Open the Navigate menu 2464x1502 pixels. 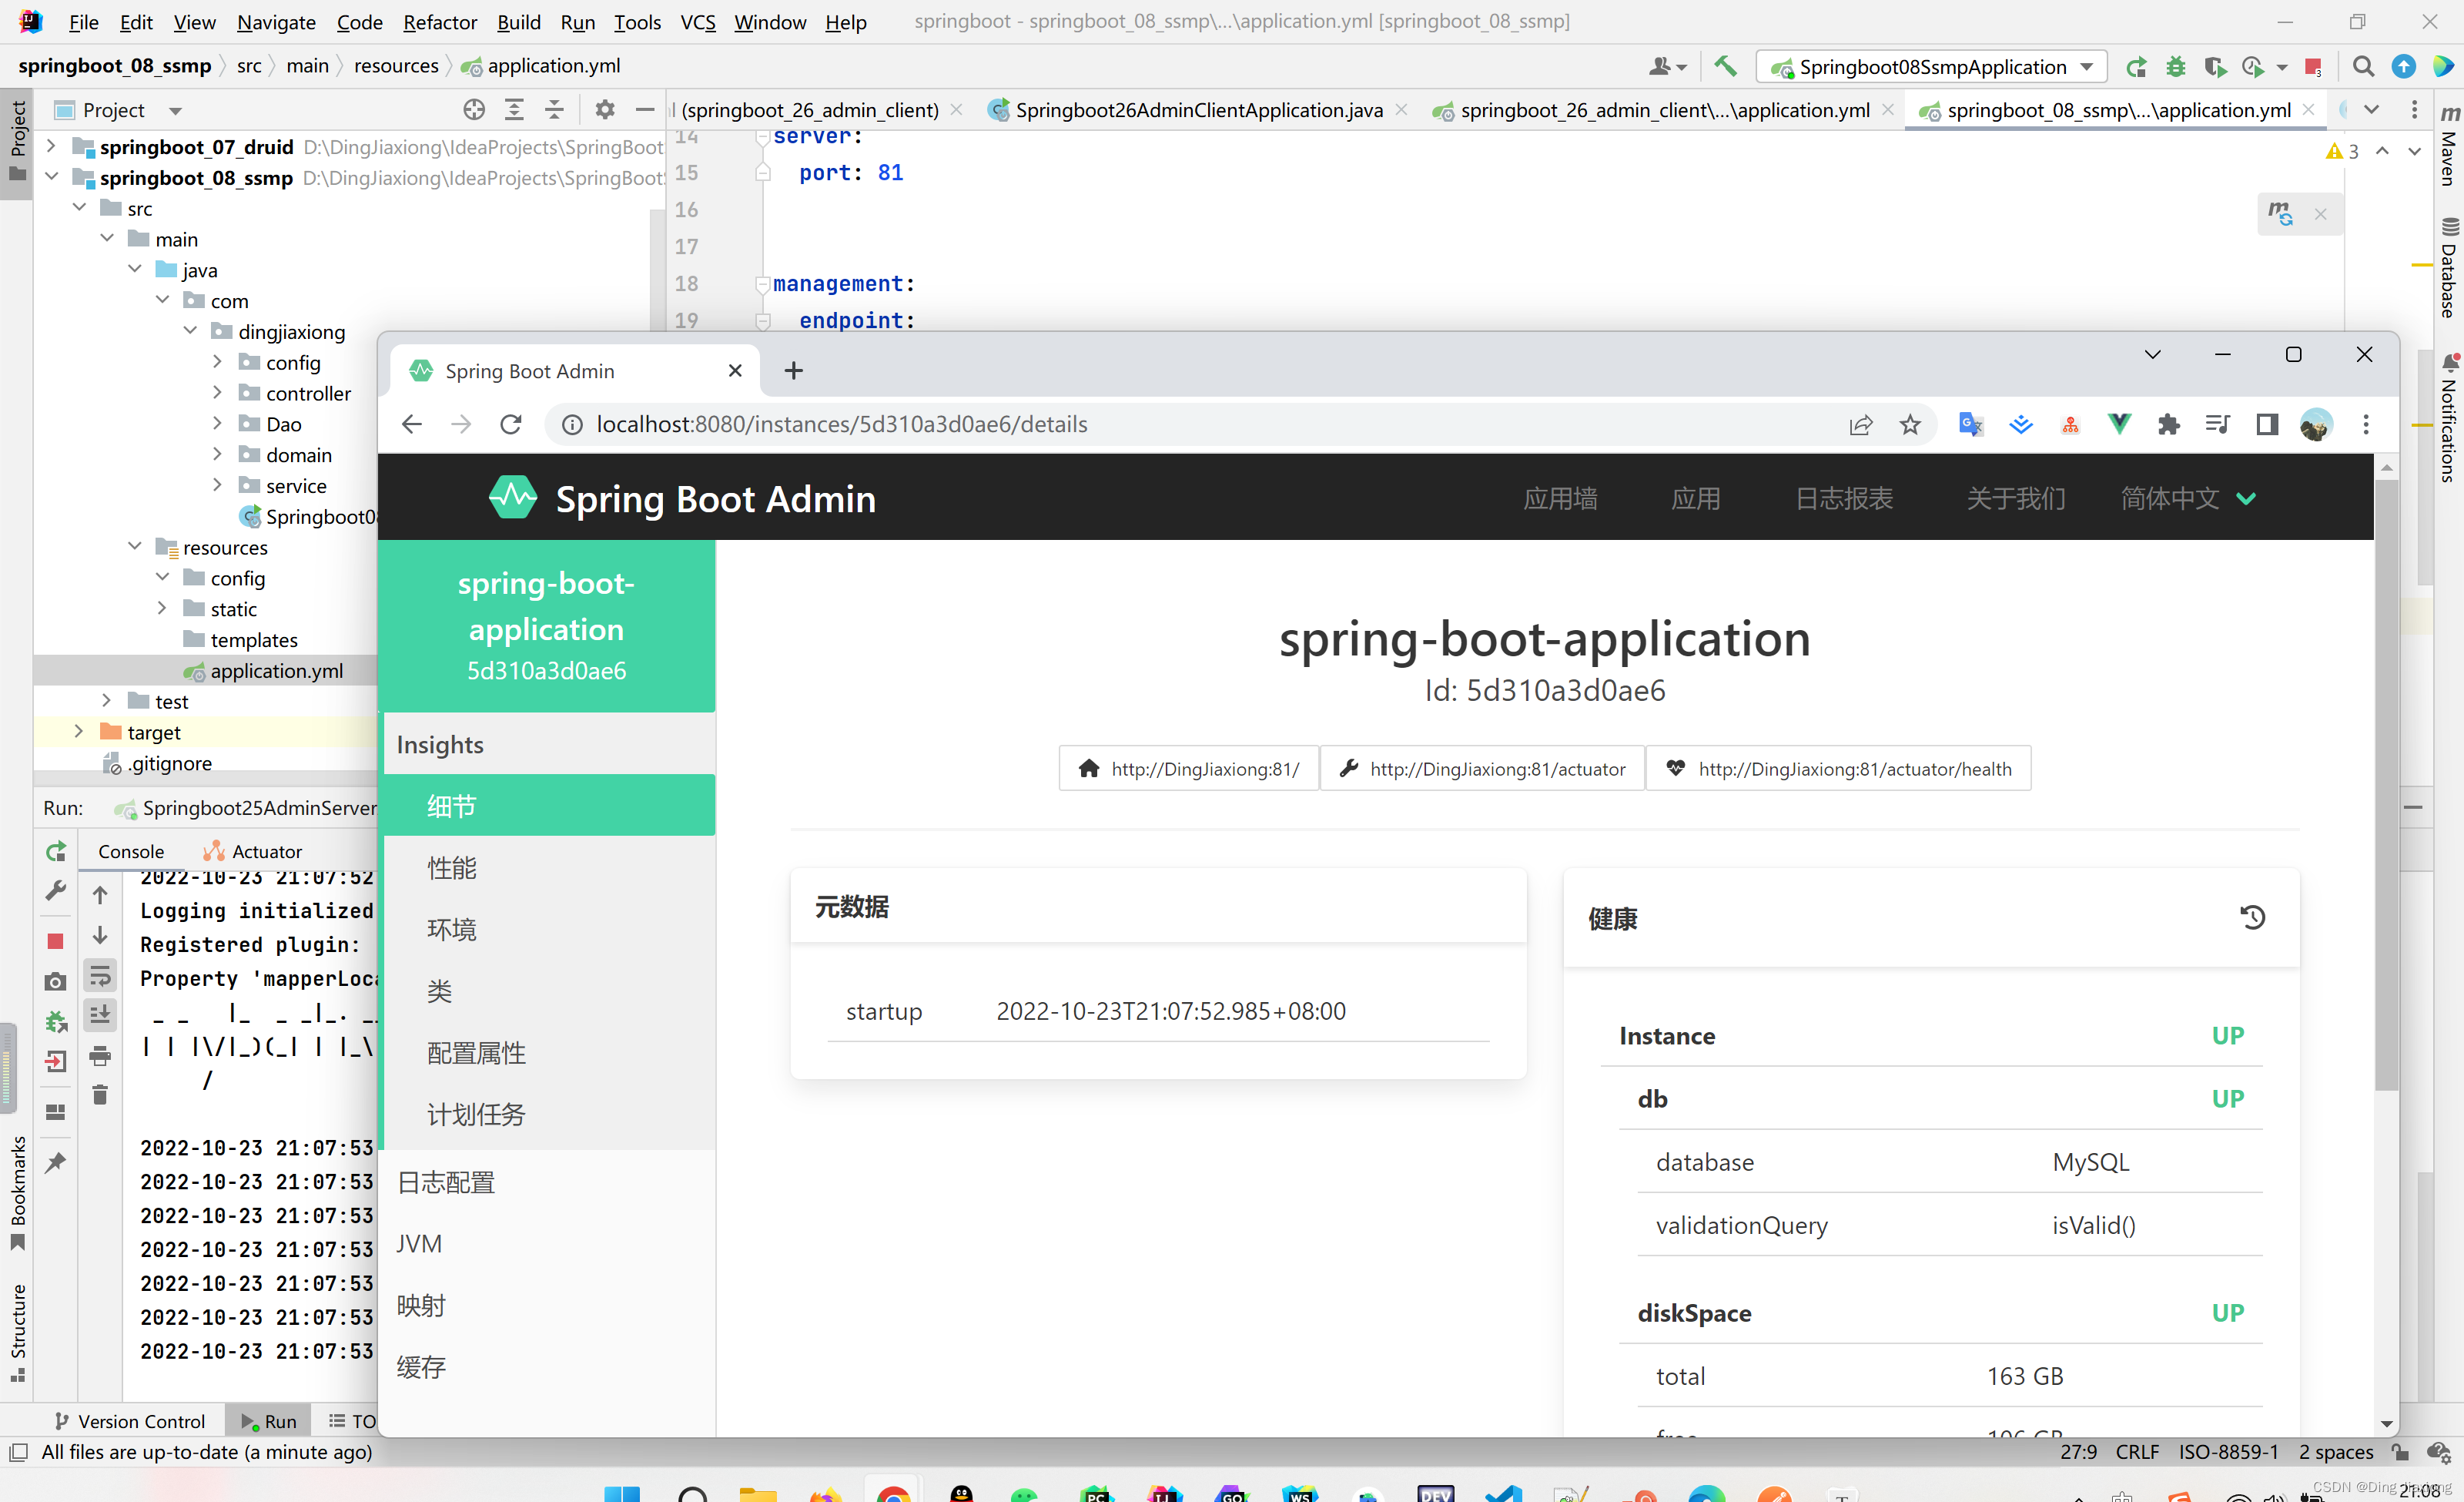pyautogui.click(x=276, y=22)
